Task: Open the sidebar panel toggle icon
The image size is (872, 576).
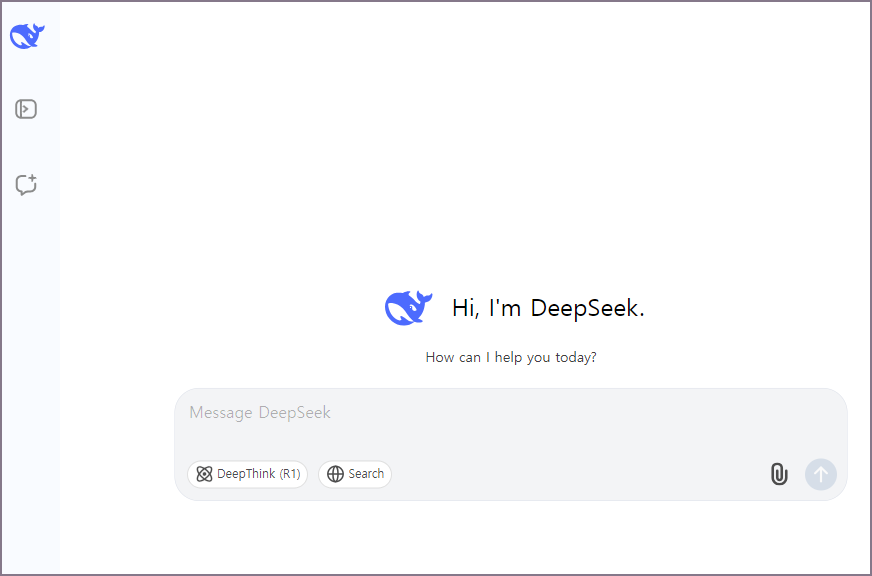Action: point(26,109)
